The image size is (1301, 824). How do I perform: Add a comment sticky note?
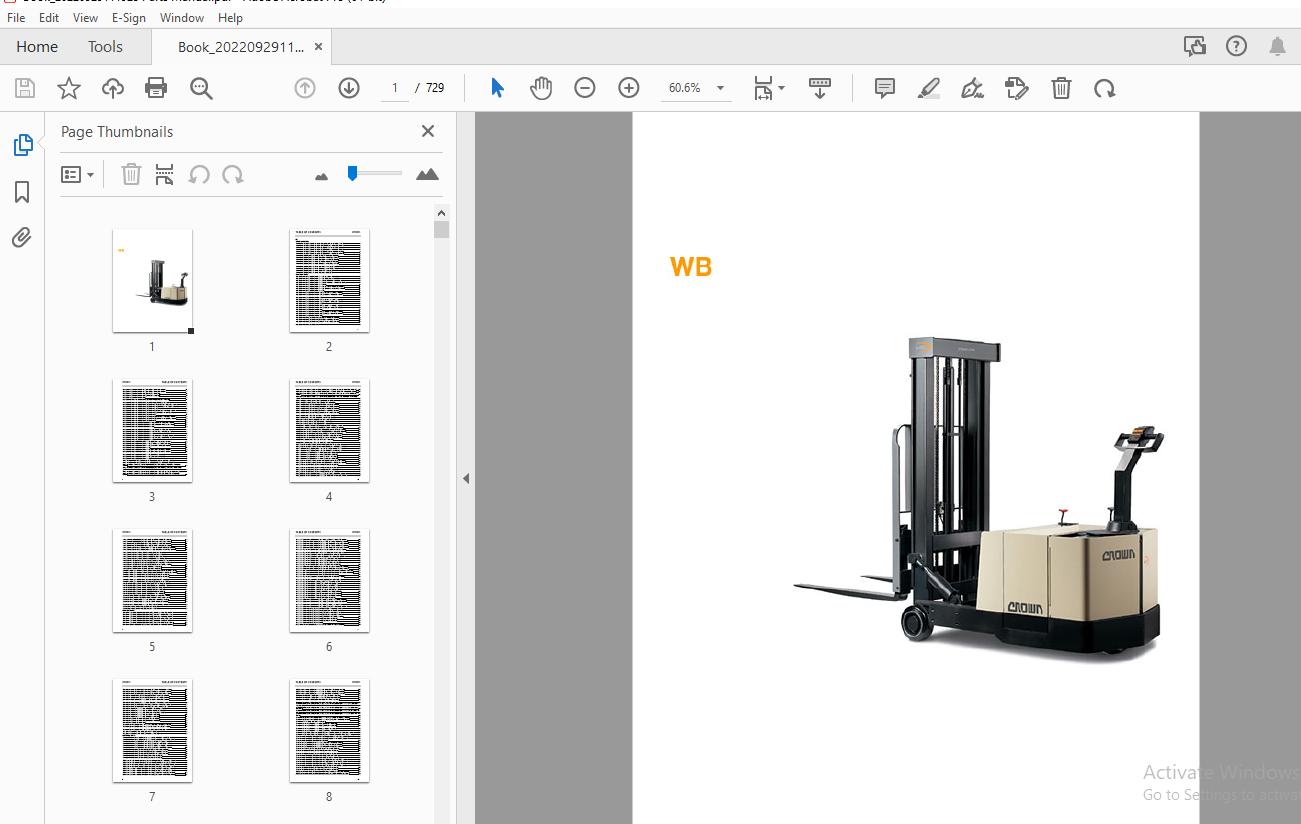[885, 88]
